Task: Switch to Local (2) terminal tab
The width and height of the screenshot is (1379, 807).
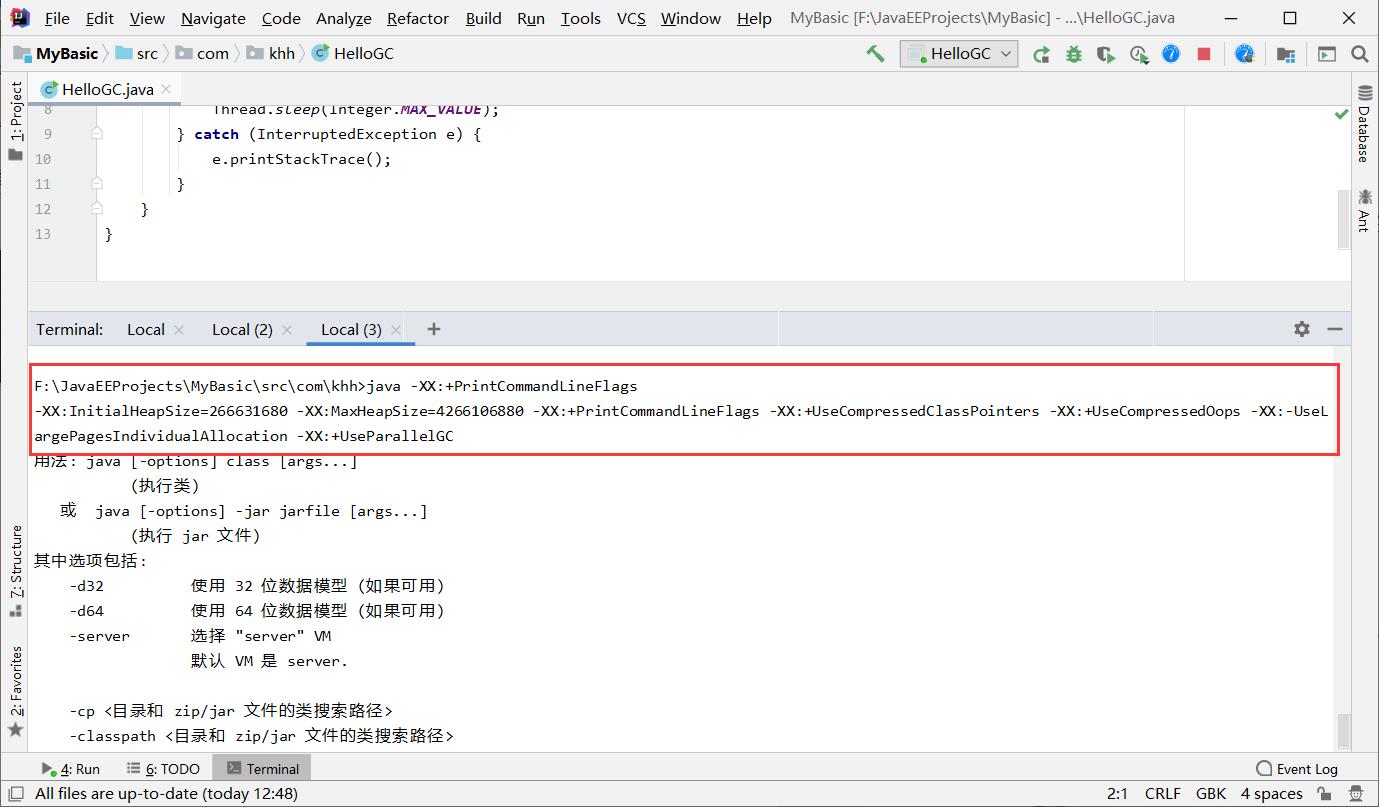Action: point(242,329)
